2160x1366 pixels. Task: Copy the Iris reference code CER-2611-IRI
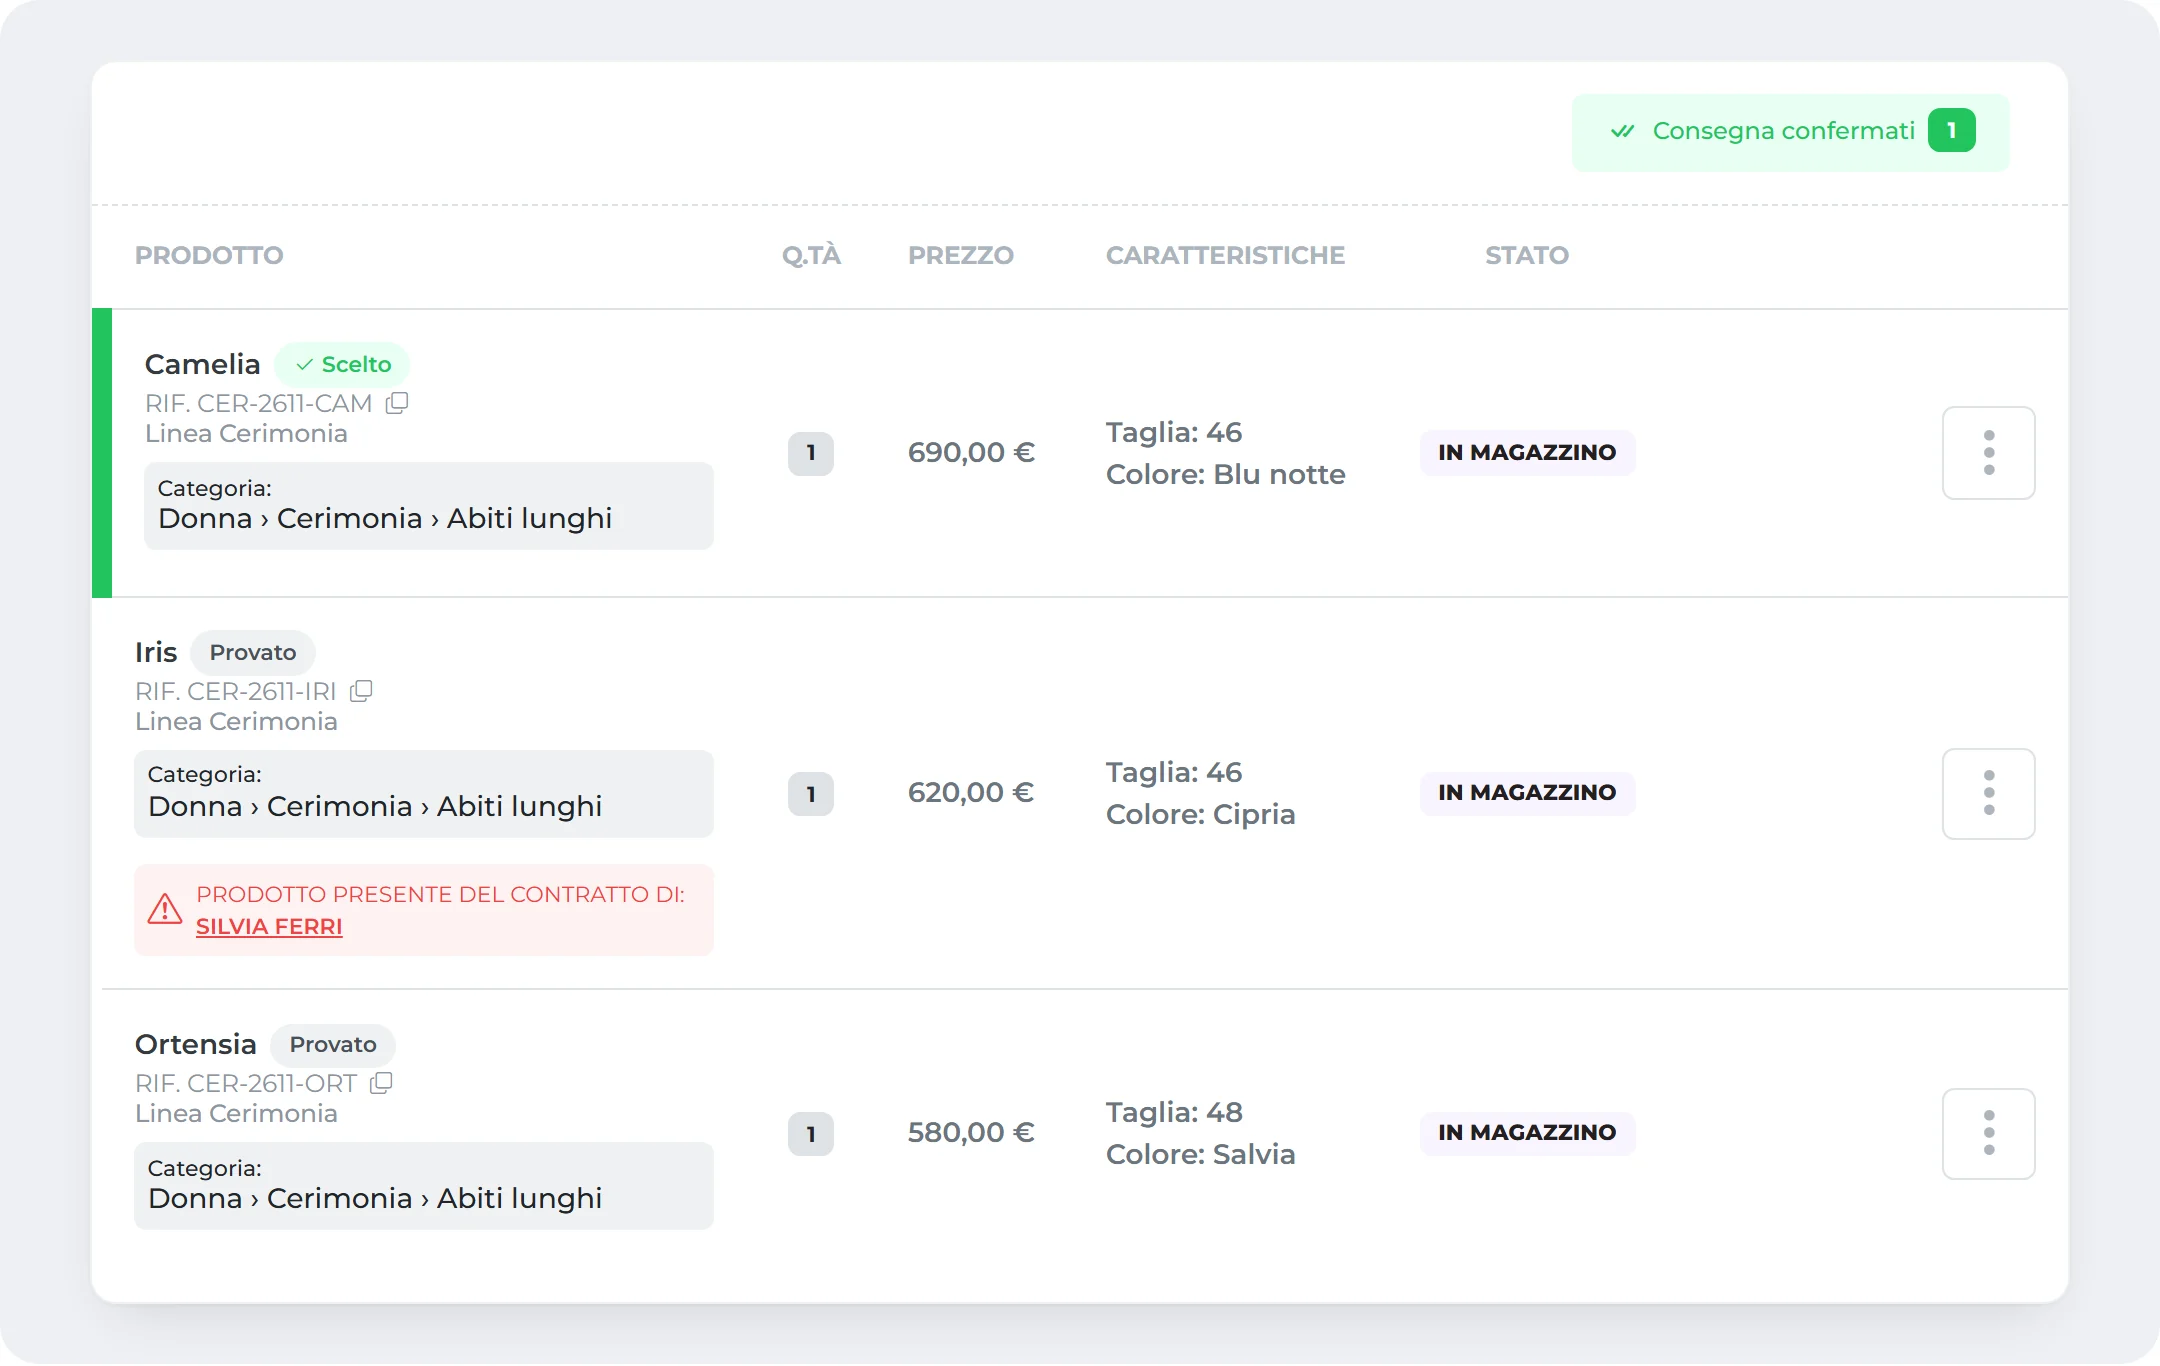[x=361, y=691]
